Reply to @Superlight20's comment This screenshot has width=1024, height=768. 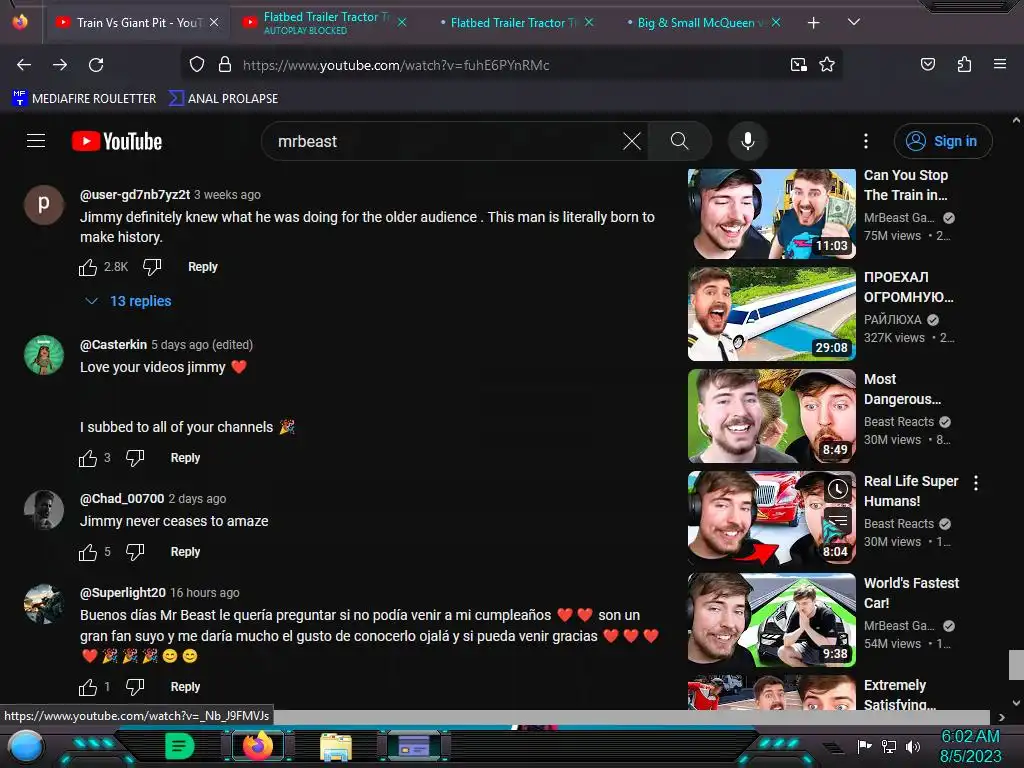[x=185, y=687]
